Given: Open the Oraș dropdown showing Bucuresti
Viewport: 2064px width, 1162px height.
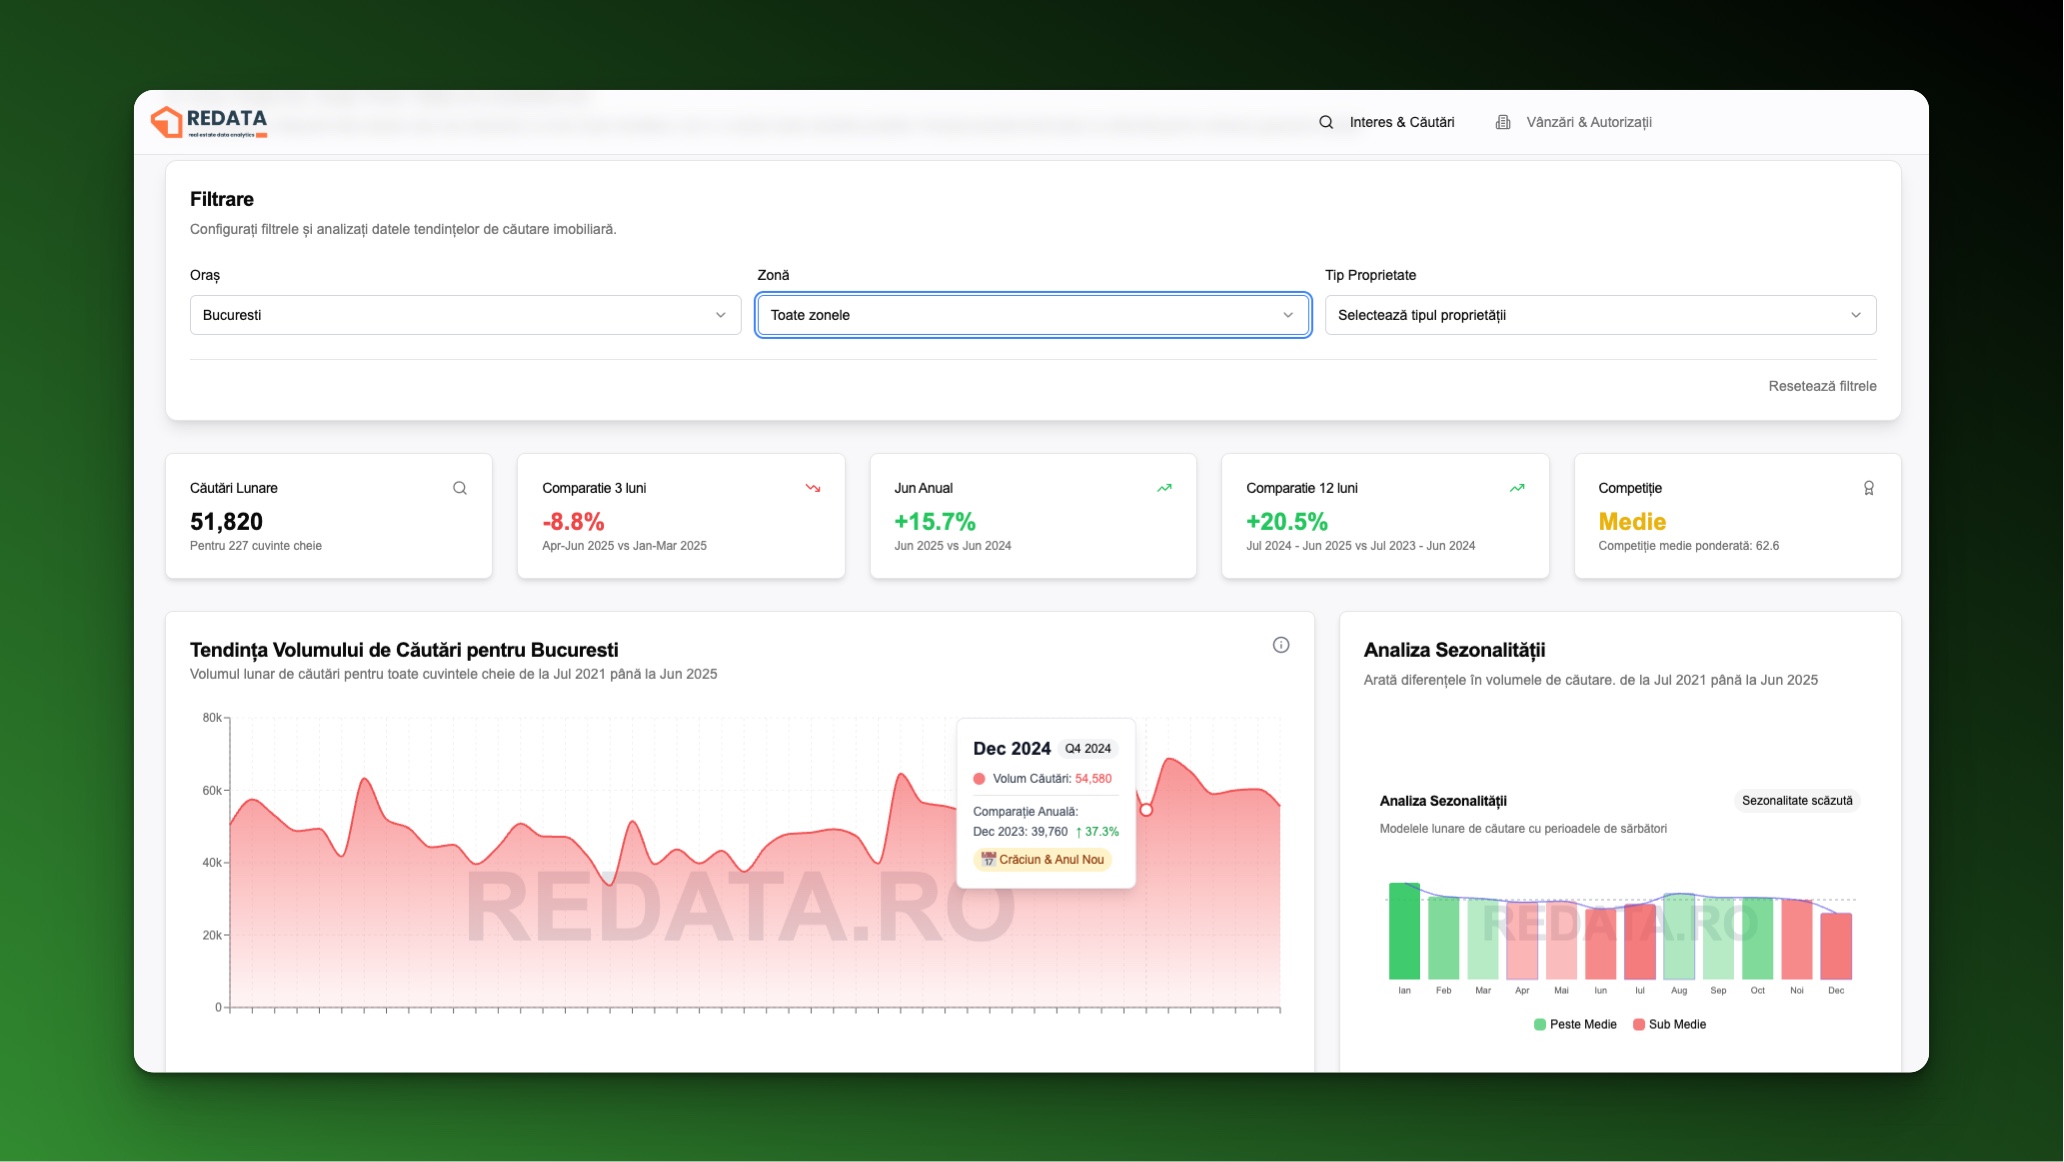Looking at the screenshot, I should point(464,314).
